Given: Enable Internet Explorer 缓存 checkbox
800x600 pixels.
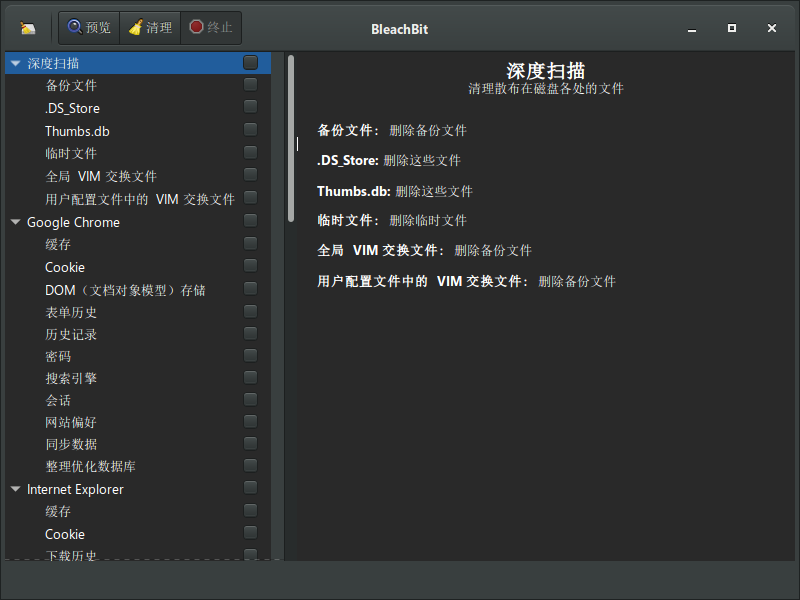Looking at the screenshot, I should point(251,511).
